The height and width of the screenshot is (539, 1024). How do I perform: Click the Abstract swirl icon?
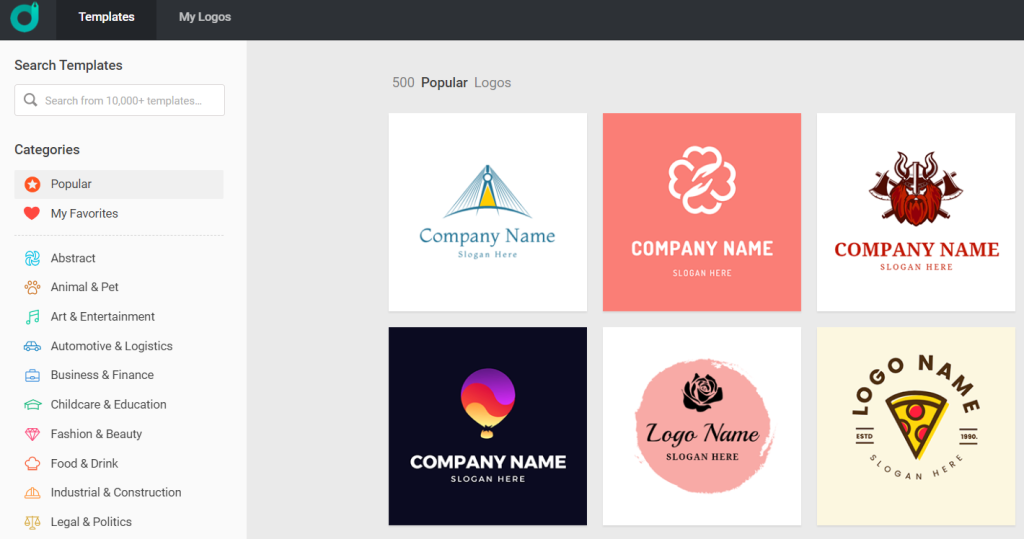32,258
